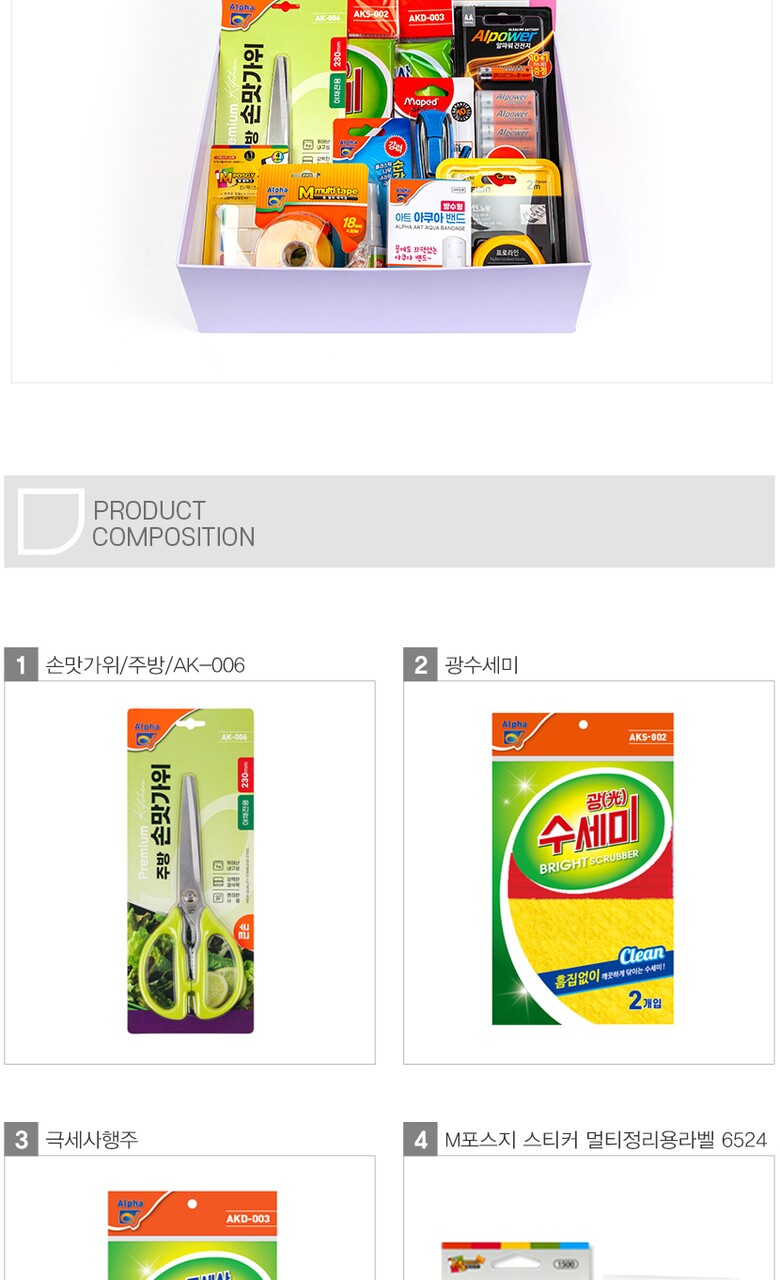Image resolution: width=780 pixels, height=1280 pixels.
Task: Select the 광수세미 product title
Action: [x=481, y=665]
